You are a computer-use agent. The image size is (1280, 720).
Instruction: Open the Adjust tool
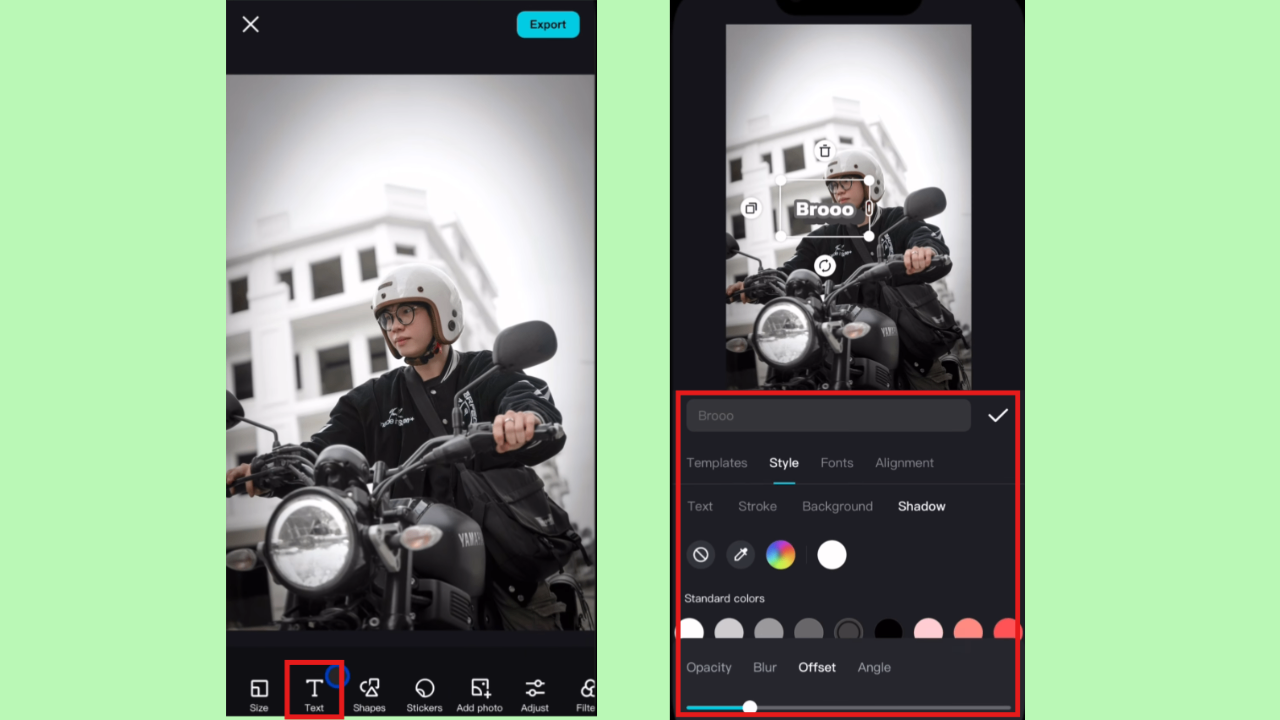(535, 692)
